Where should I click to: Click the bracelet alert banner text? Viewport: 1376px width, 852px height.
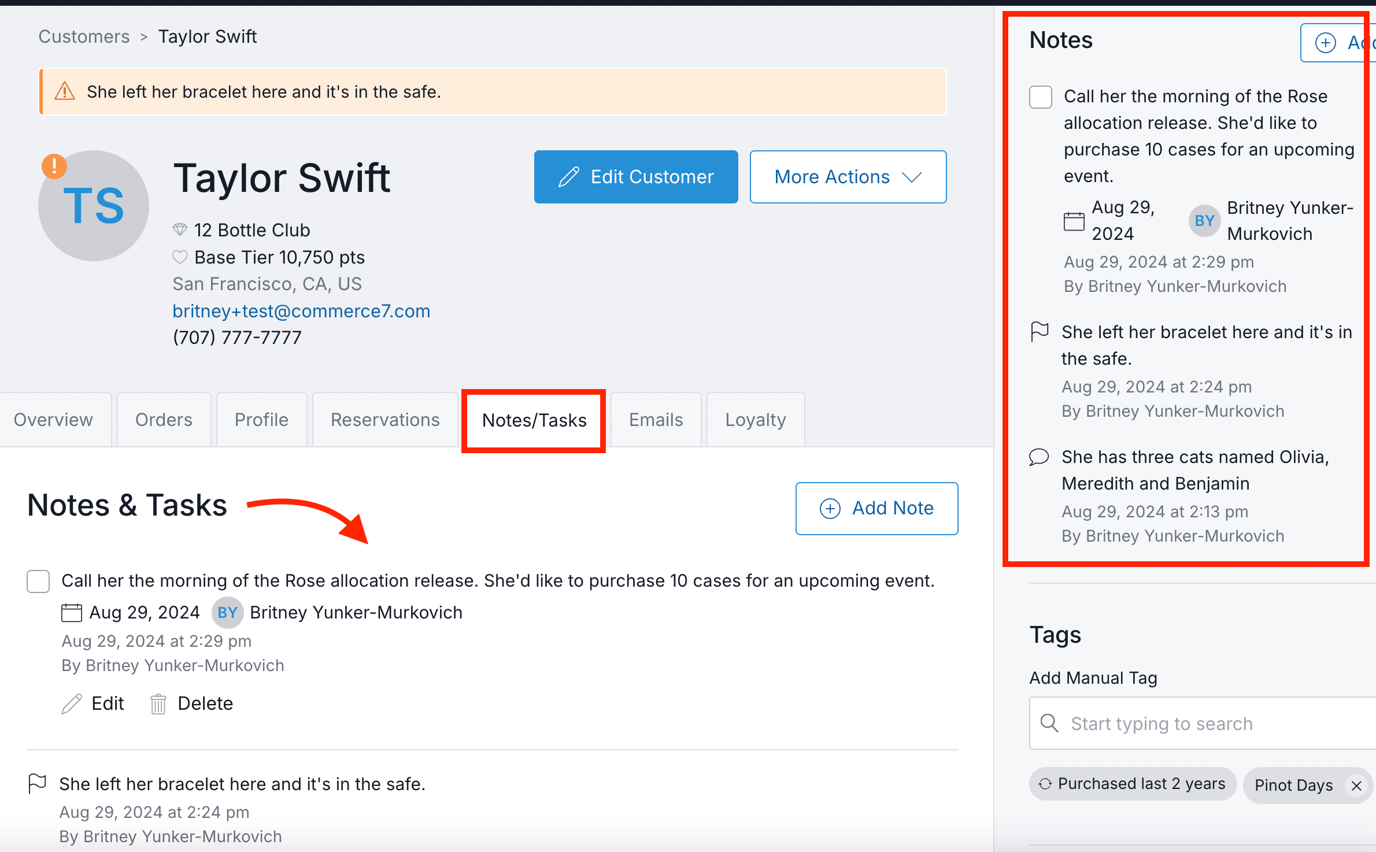point(264,92)
